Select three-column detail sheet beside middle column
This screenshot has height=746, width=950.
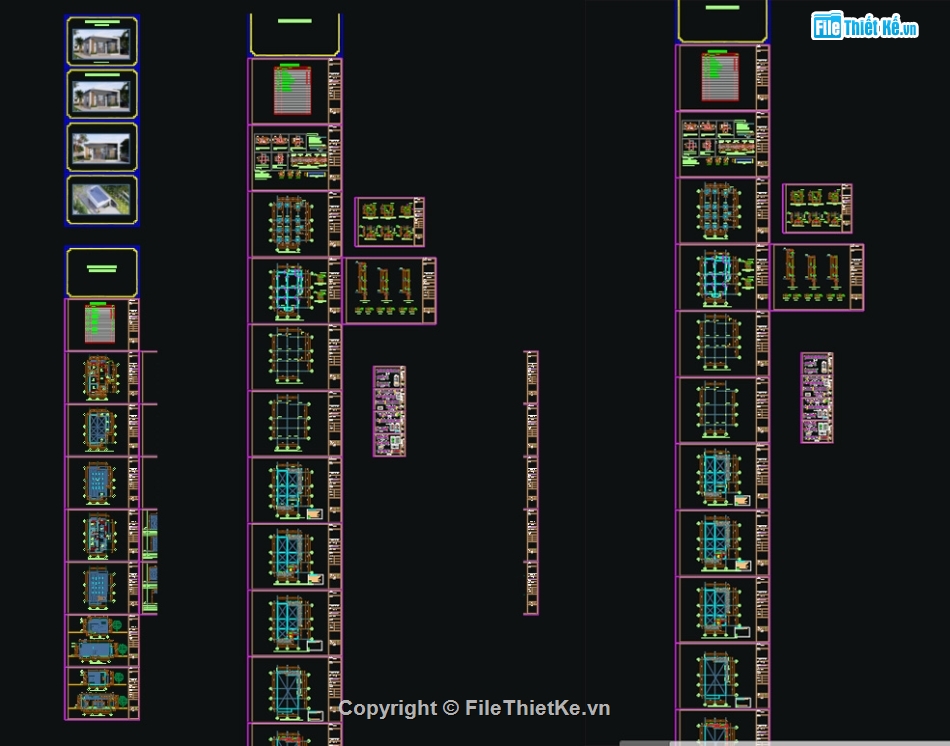click(x=390, y=291)
